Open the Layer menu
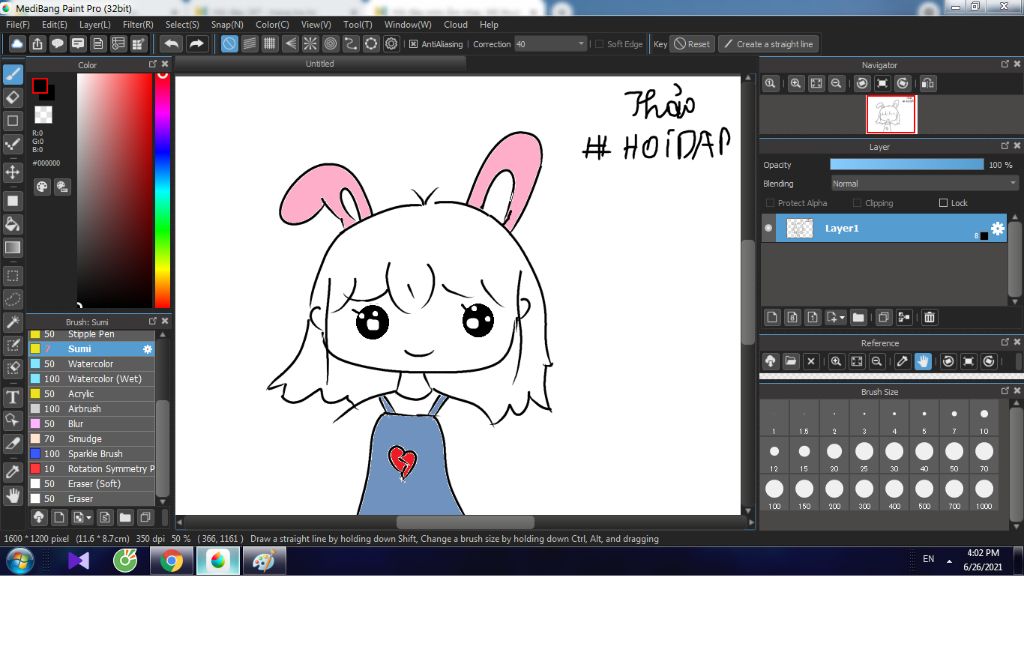Screen dimensions: 1024x661 [95, 24]
